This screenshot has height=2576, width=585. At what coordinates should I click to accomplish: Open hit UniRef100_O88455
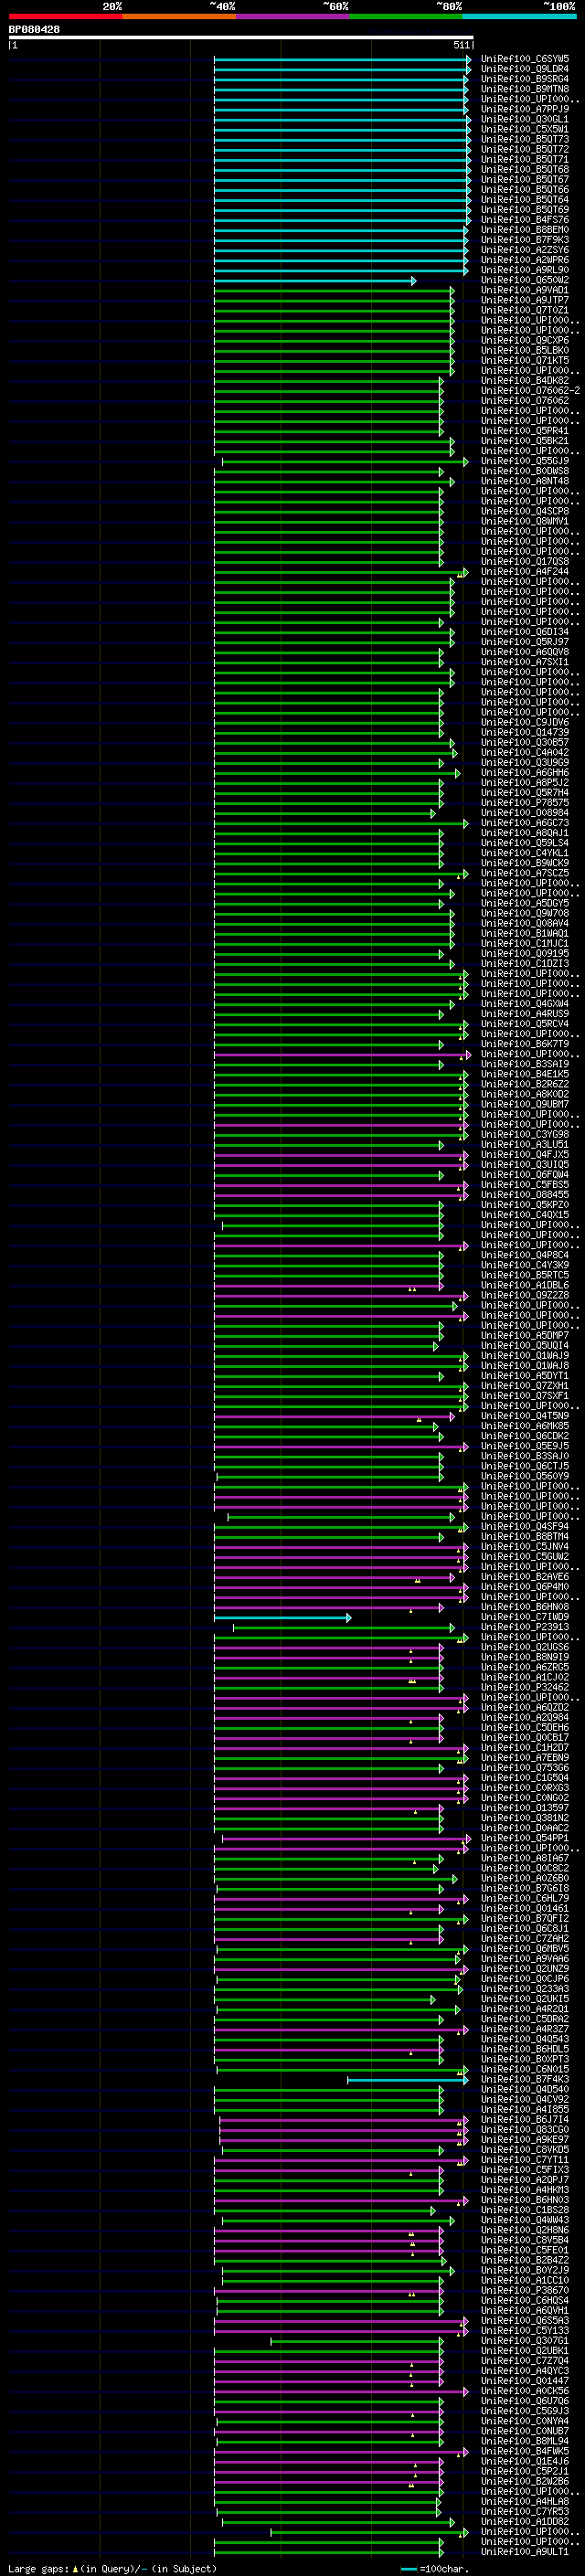(x=525, y=1194)
